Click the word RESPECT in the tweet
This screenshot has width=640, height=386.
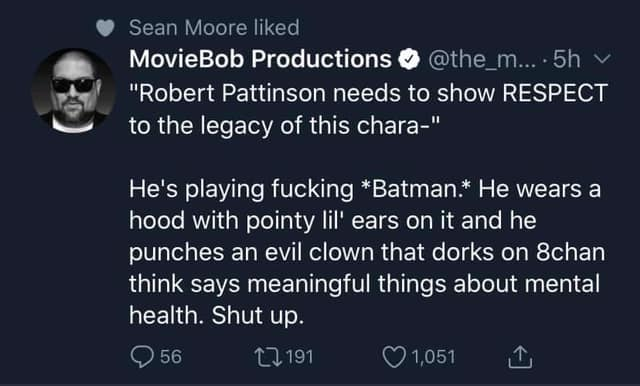pyautogui.click(x=555, y=93)
